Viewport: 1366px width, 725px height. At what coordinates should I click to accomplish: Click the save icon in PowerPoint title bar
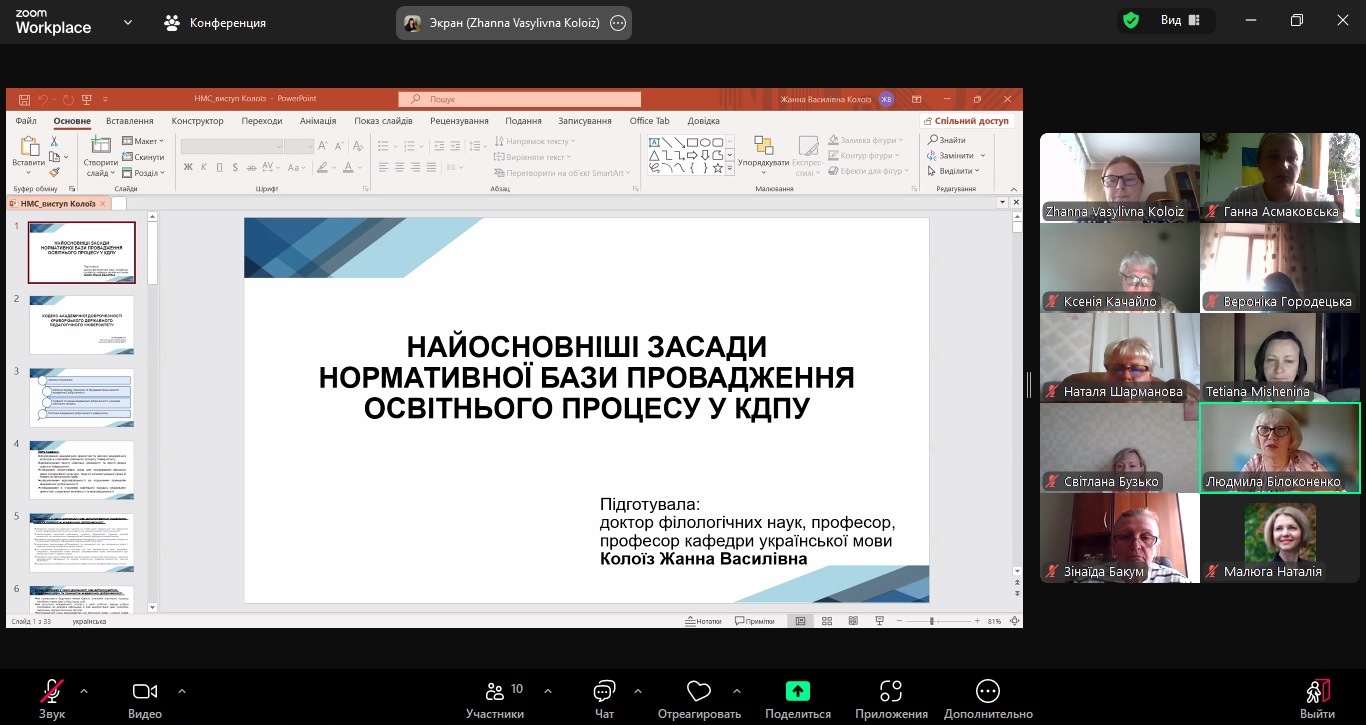[25, 99]
